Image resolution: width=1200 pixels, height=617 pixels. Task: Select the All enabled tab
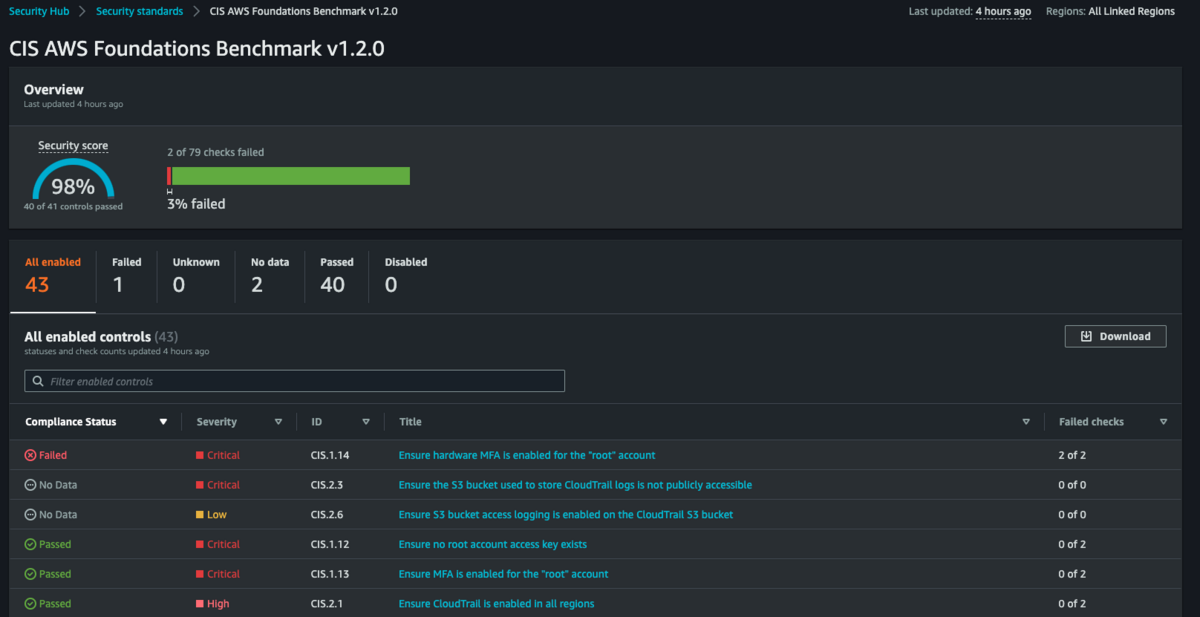[53, 274]
